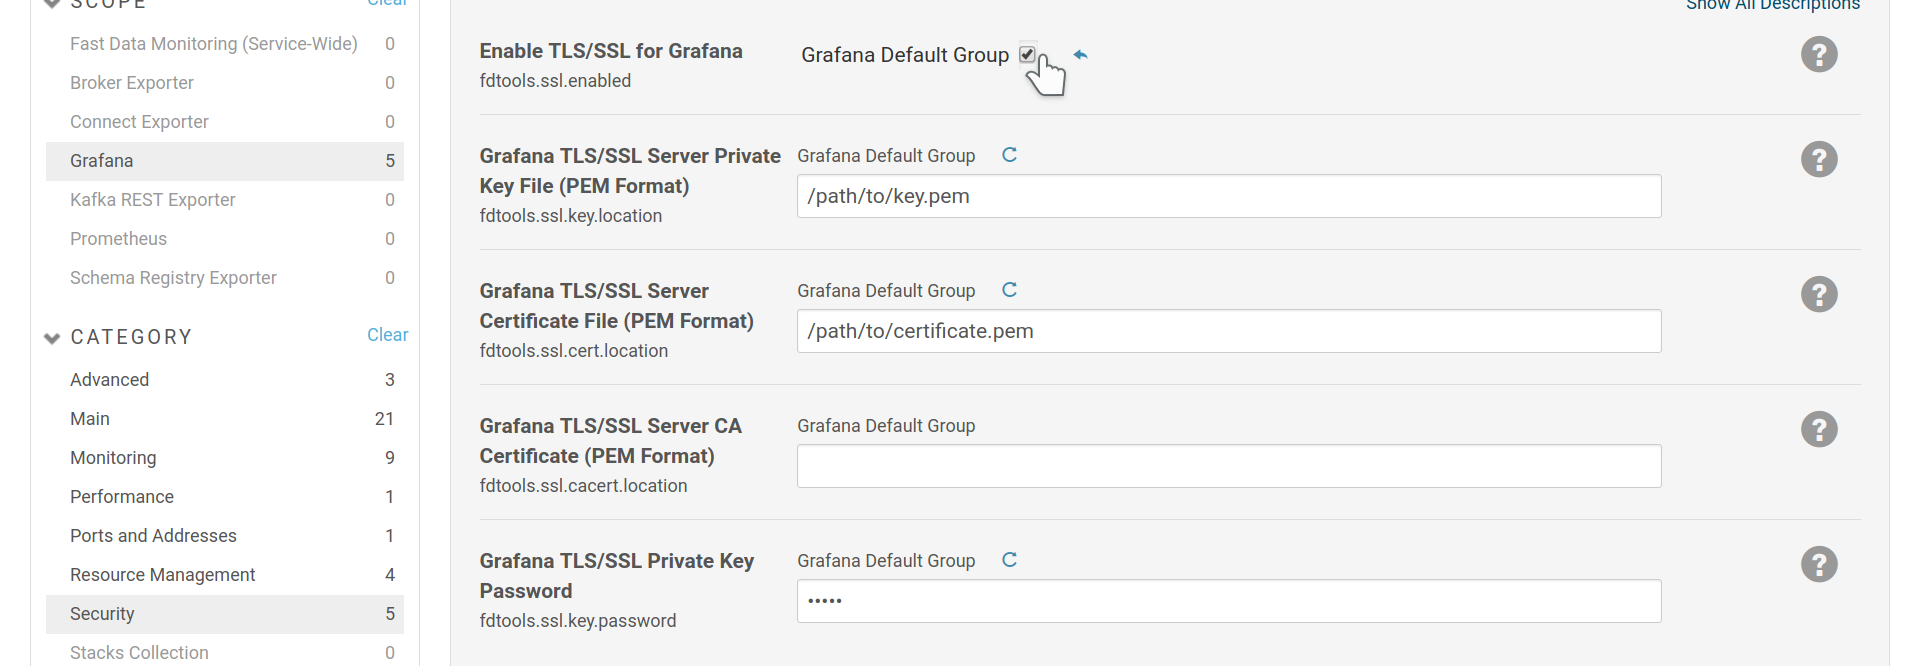Reset Private Key Password field to default
1920x666 pixels.
[x=1009, y=560]
